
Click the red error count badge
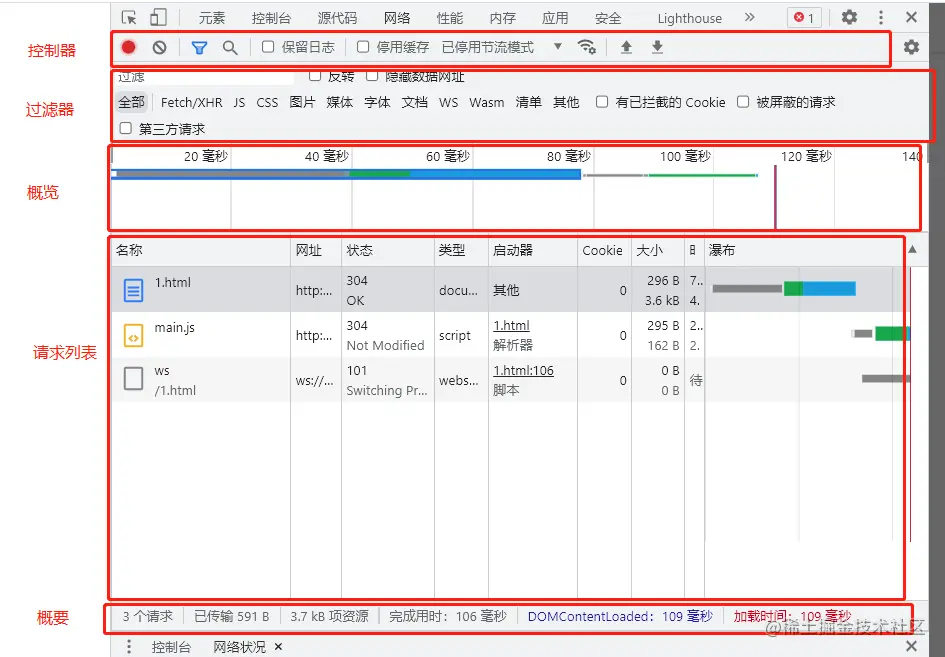(804, 17)
